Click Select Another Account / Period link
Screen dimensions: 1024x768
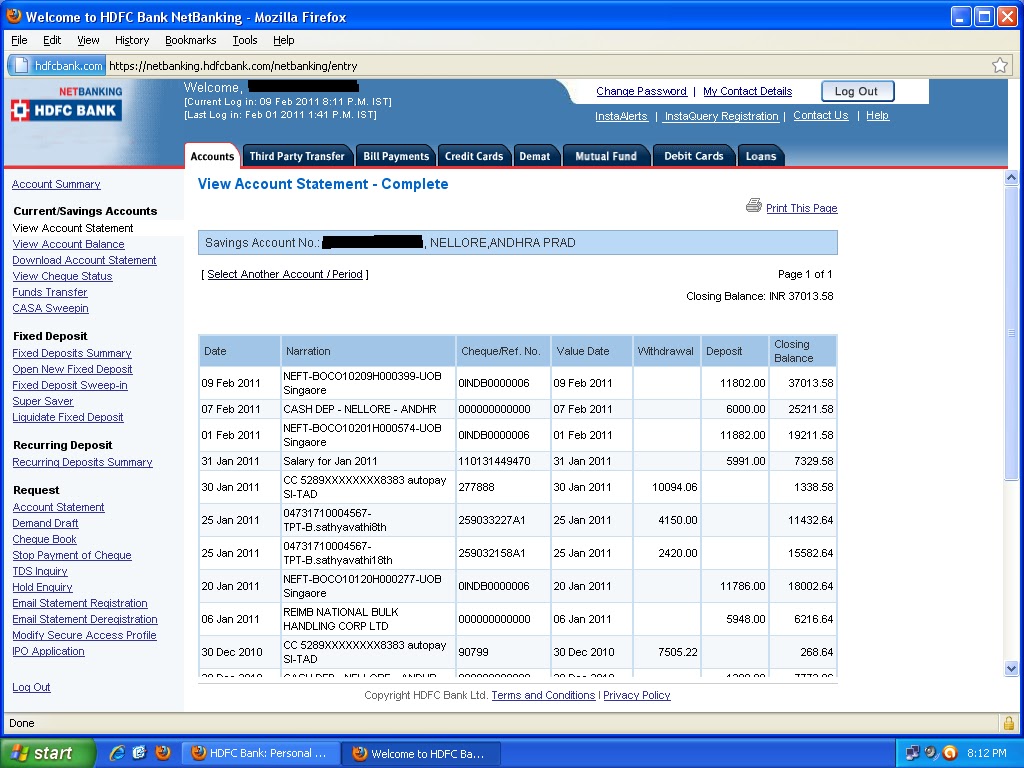285,274
